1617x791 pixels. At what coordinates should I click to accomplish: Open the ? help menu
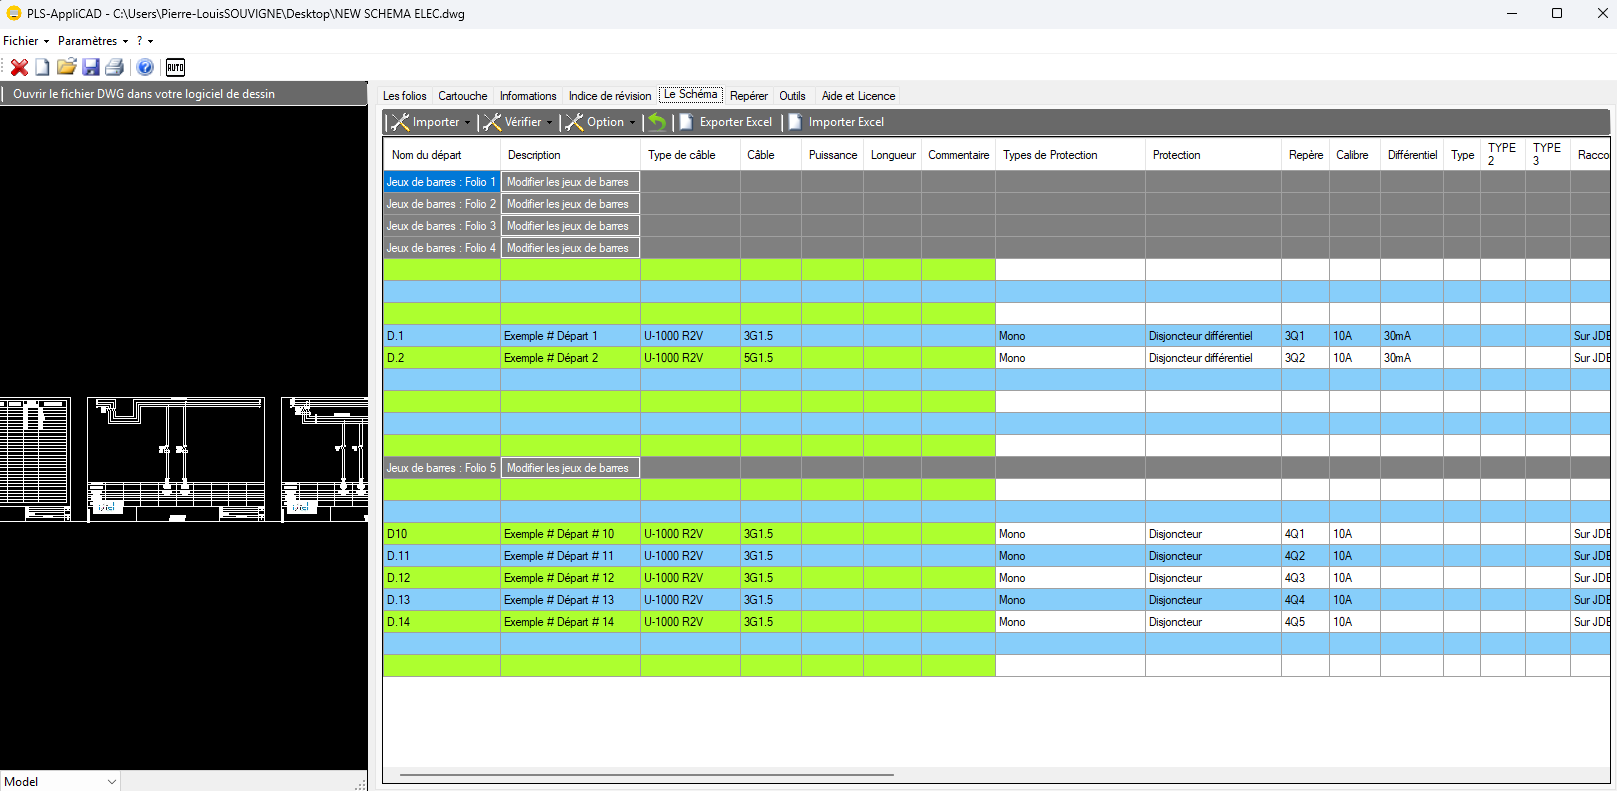(x=145, y=41)
